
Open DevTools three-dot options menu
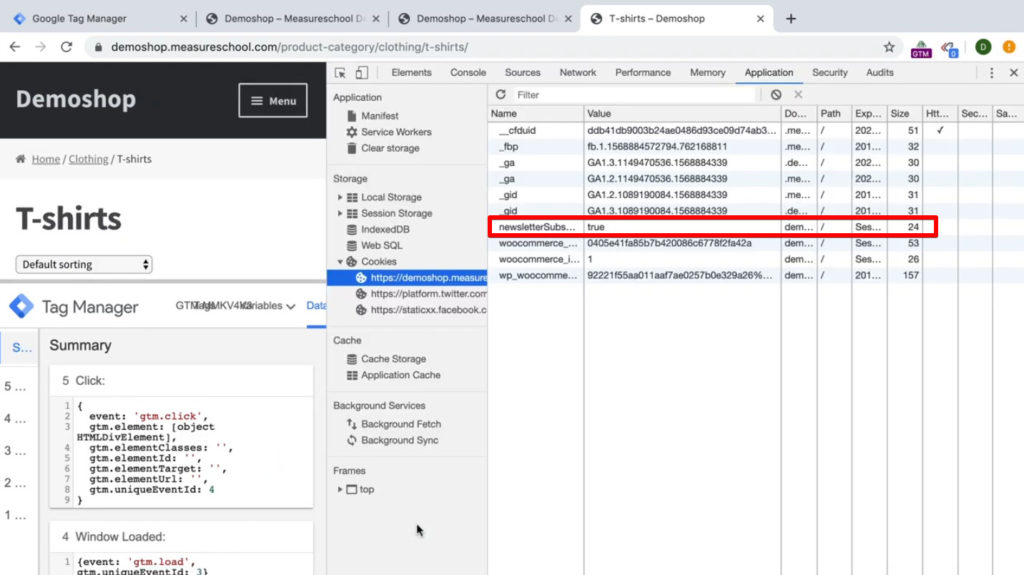pos(991,73)
